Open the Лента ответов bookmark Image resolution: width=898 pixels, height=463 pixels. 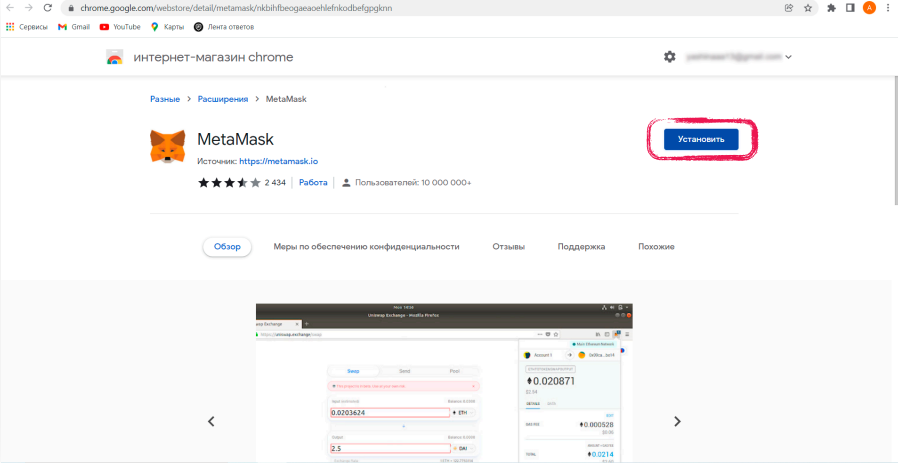click(x=224, y=27)
